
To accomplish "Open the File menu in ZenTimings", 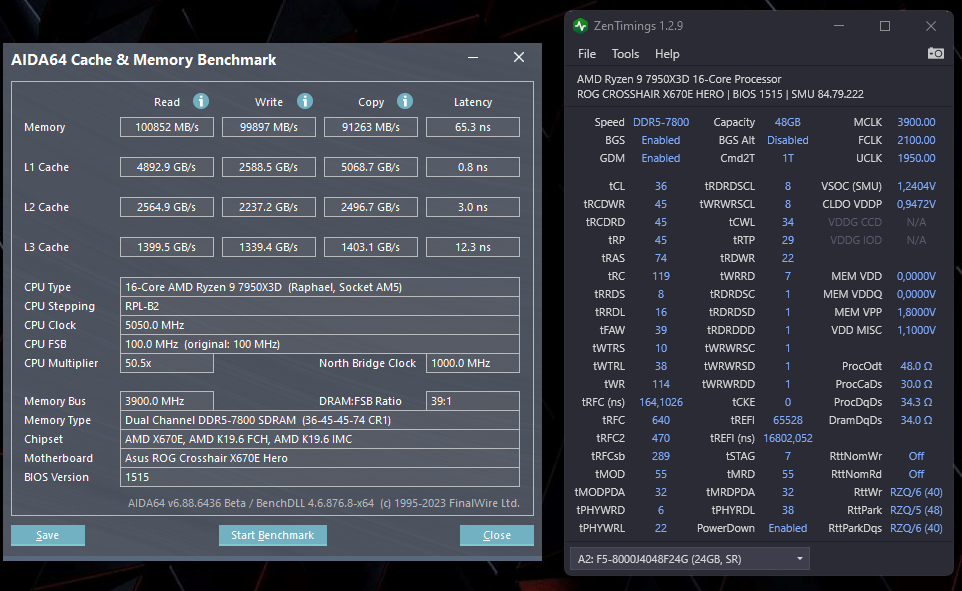I will pos(587,54).
